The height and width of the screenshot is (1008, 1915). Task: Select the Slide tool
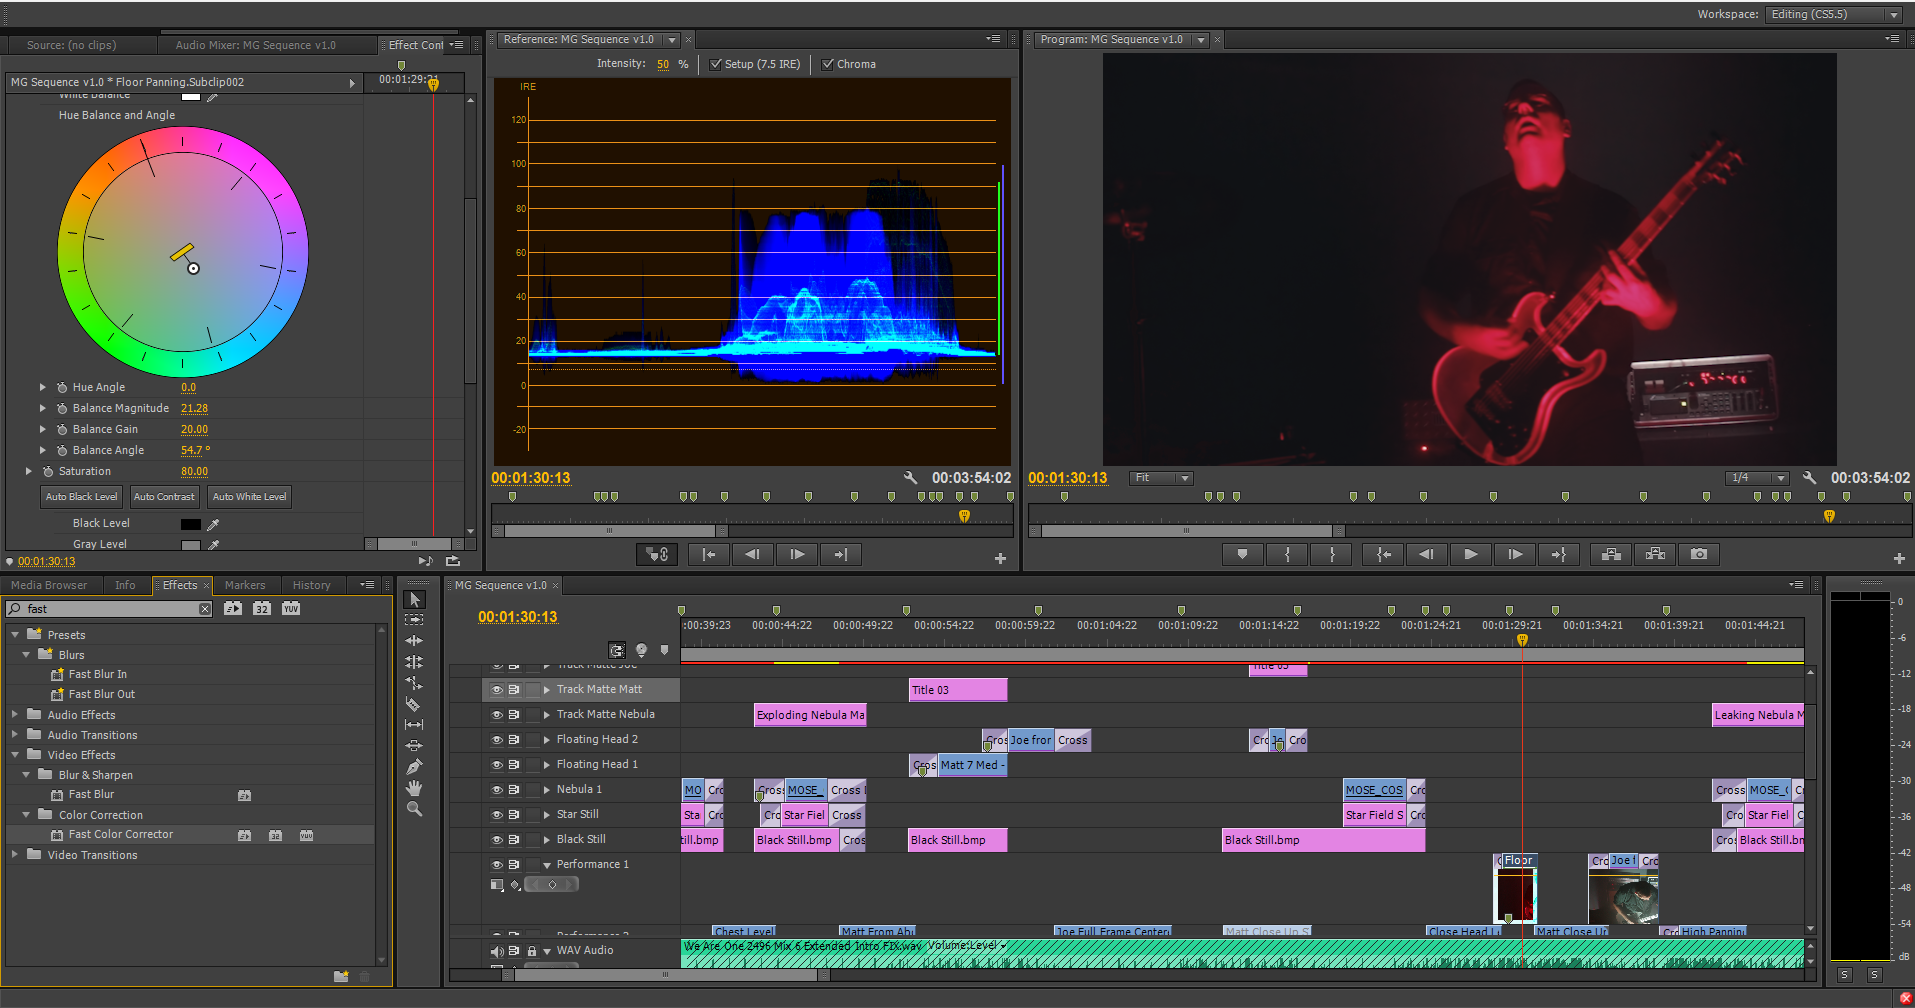(x=414, y=746)
